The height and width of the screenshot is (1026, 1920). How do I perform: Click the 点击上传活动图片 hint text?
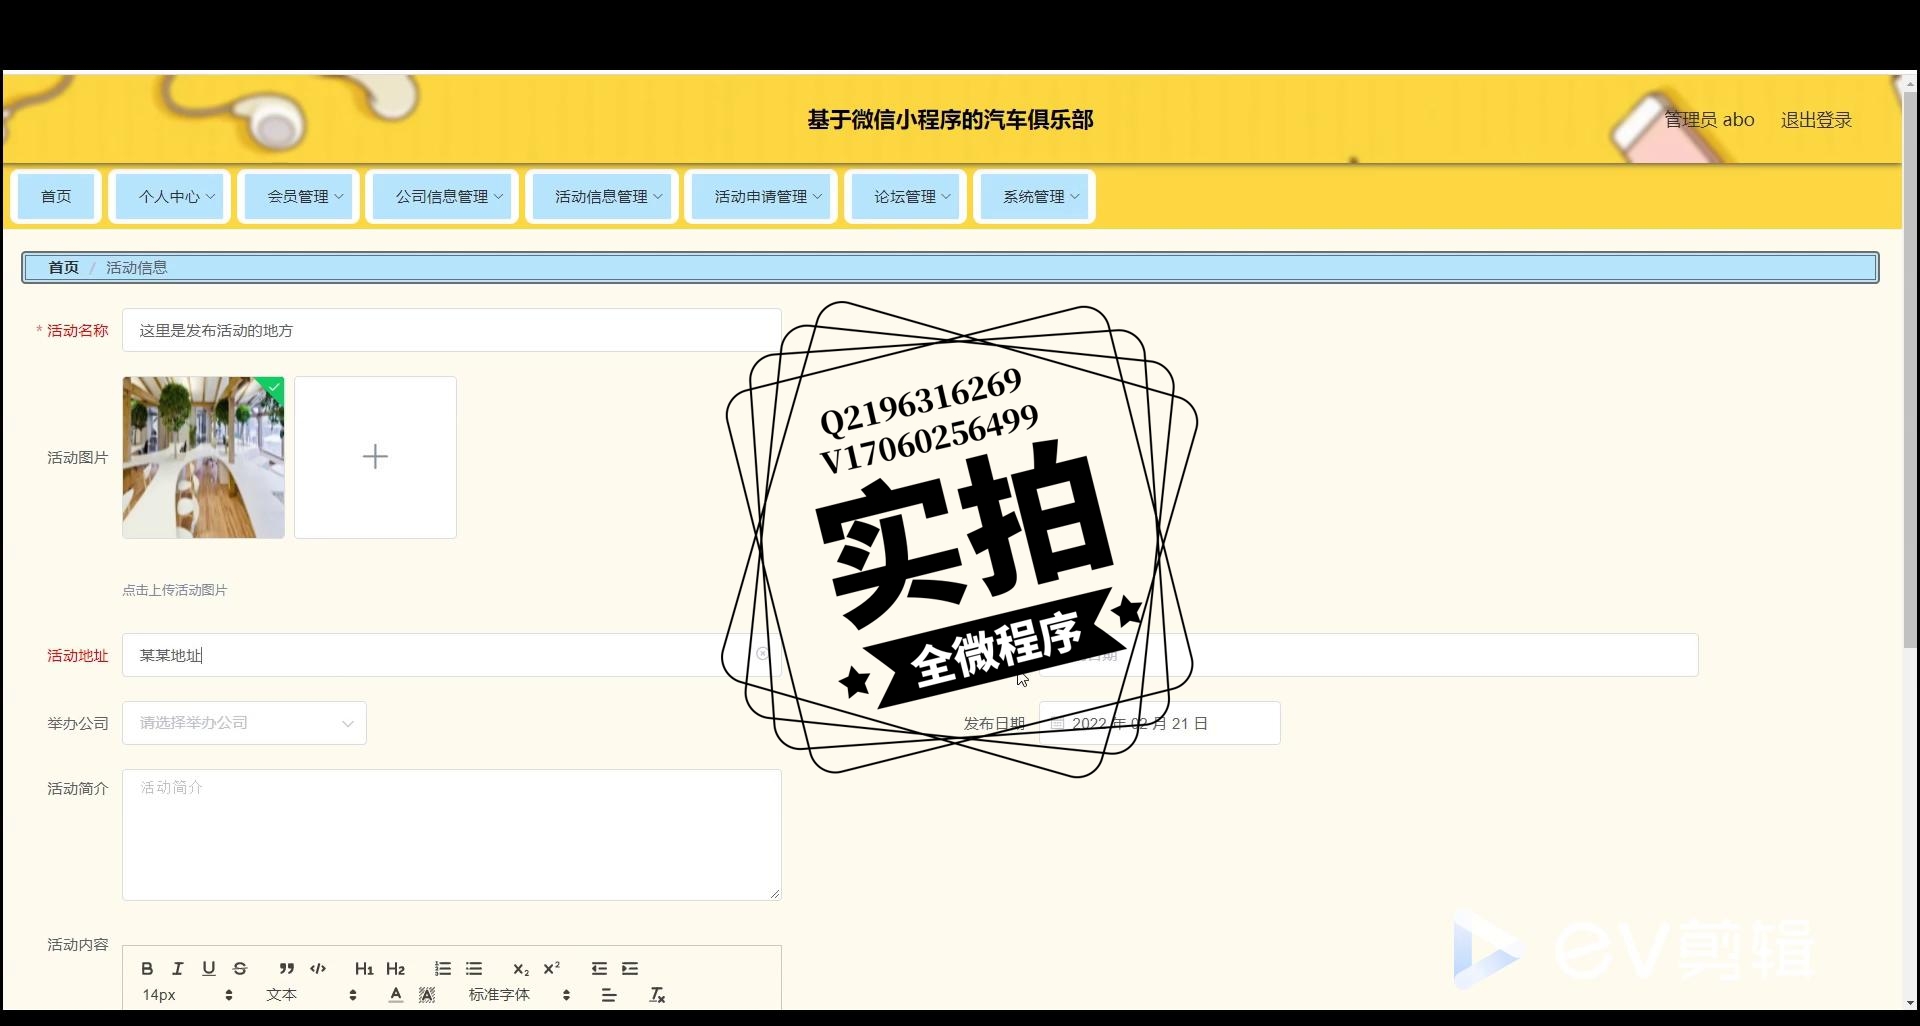(x=175, y=590)
